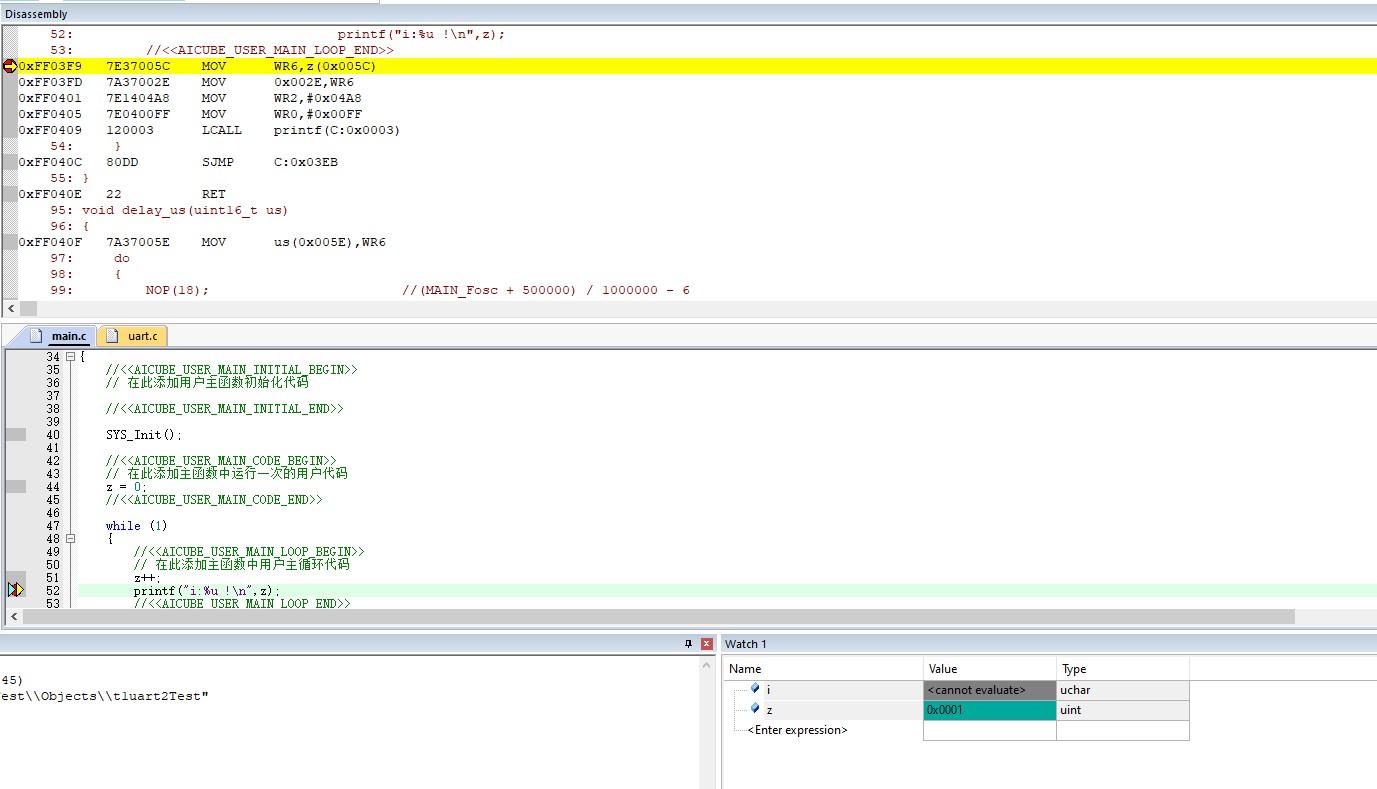Click the Enter expression field in Watch 1
Screen dimensions: 1377x789
coord(798,730)
